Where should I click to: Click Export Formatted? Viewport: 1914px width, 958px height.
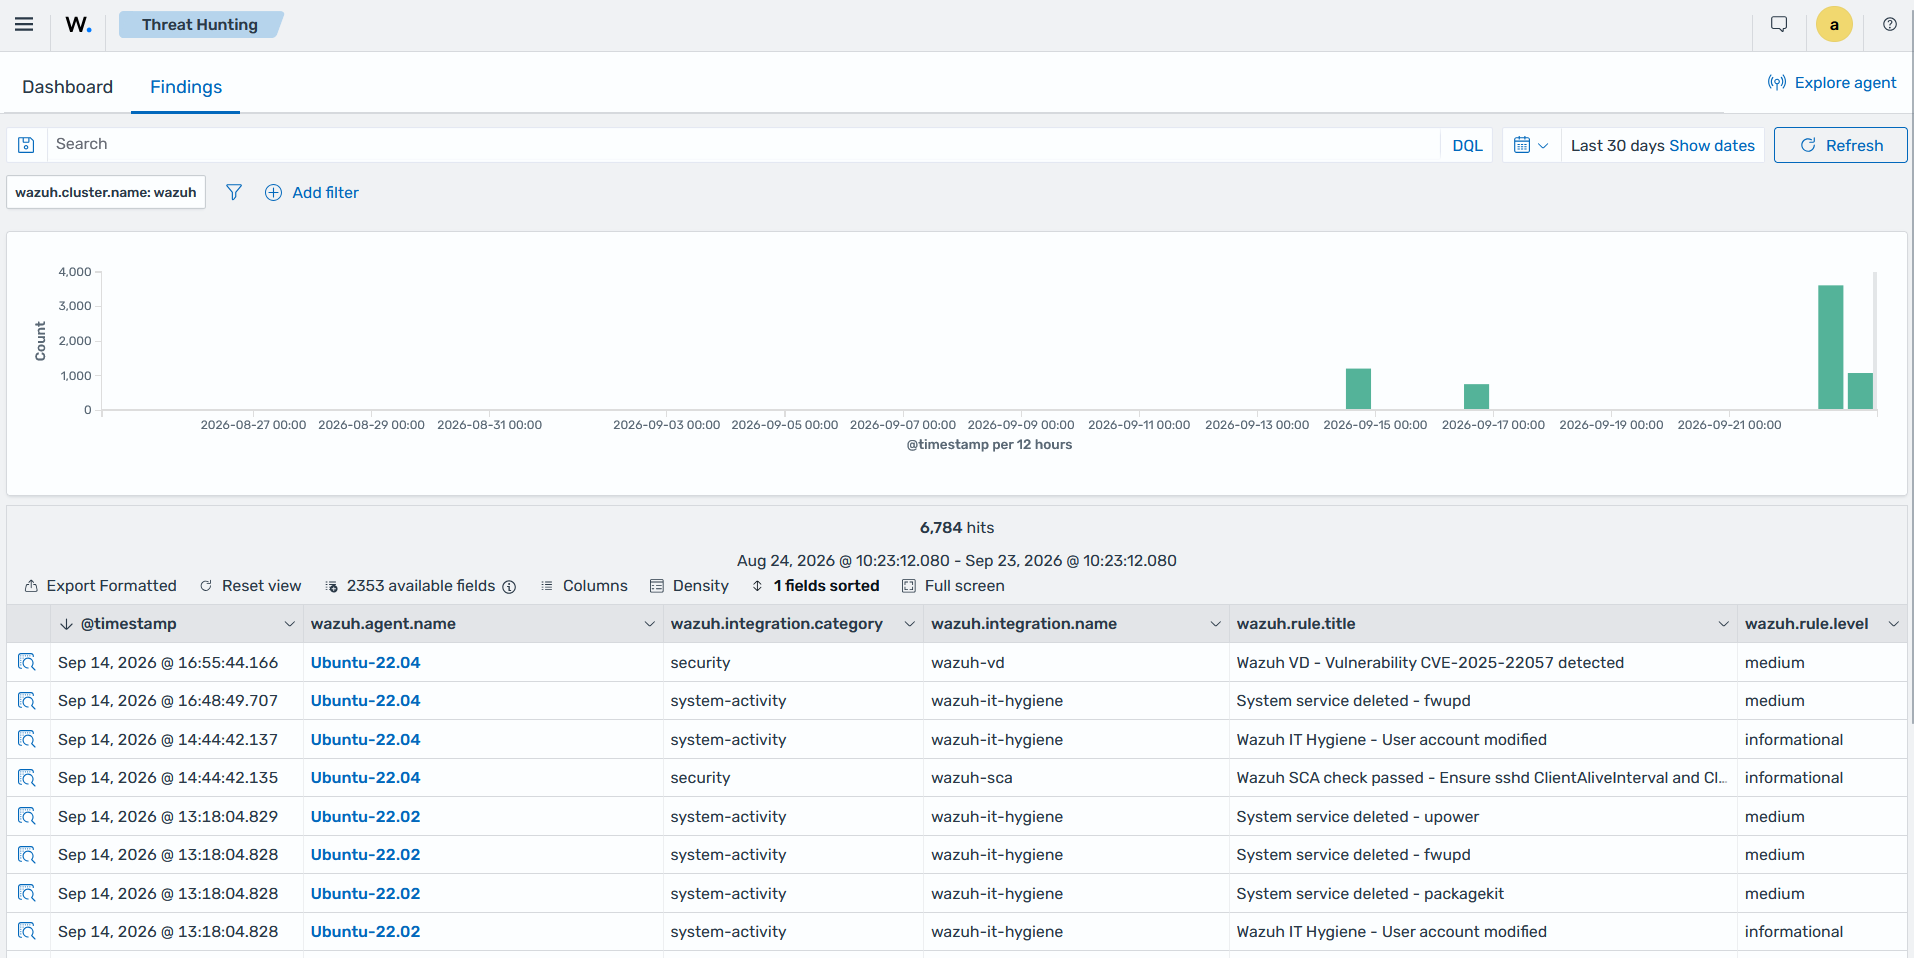[x=101, y=586]
